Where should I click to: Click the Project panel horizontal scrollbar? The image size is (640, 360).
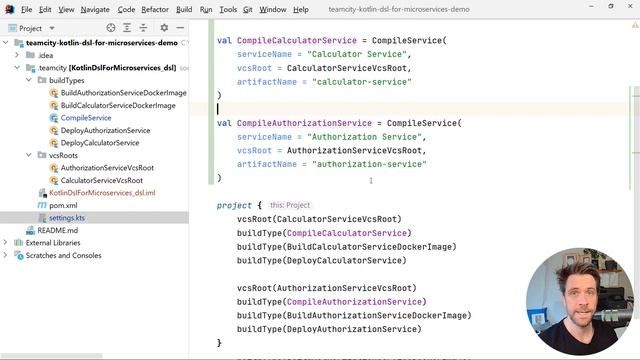coord(51,356)
